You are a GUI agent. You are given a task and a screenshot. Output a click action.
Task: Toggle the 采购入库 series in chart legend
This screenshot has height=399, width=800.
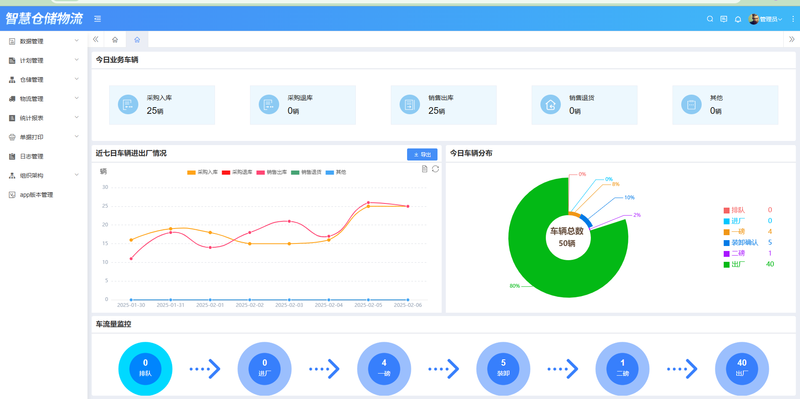(203, 172)
